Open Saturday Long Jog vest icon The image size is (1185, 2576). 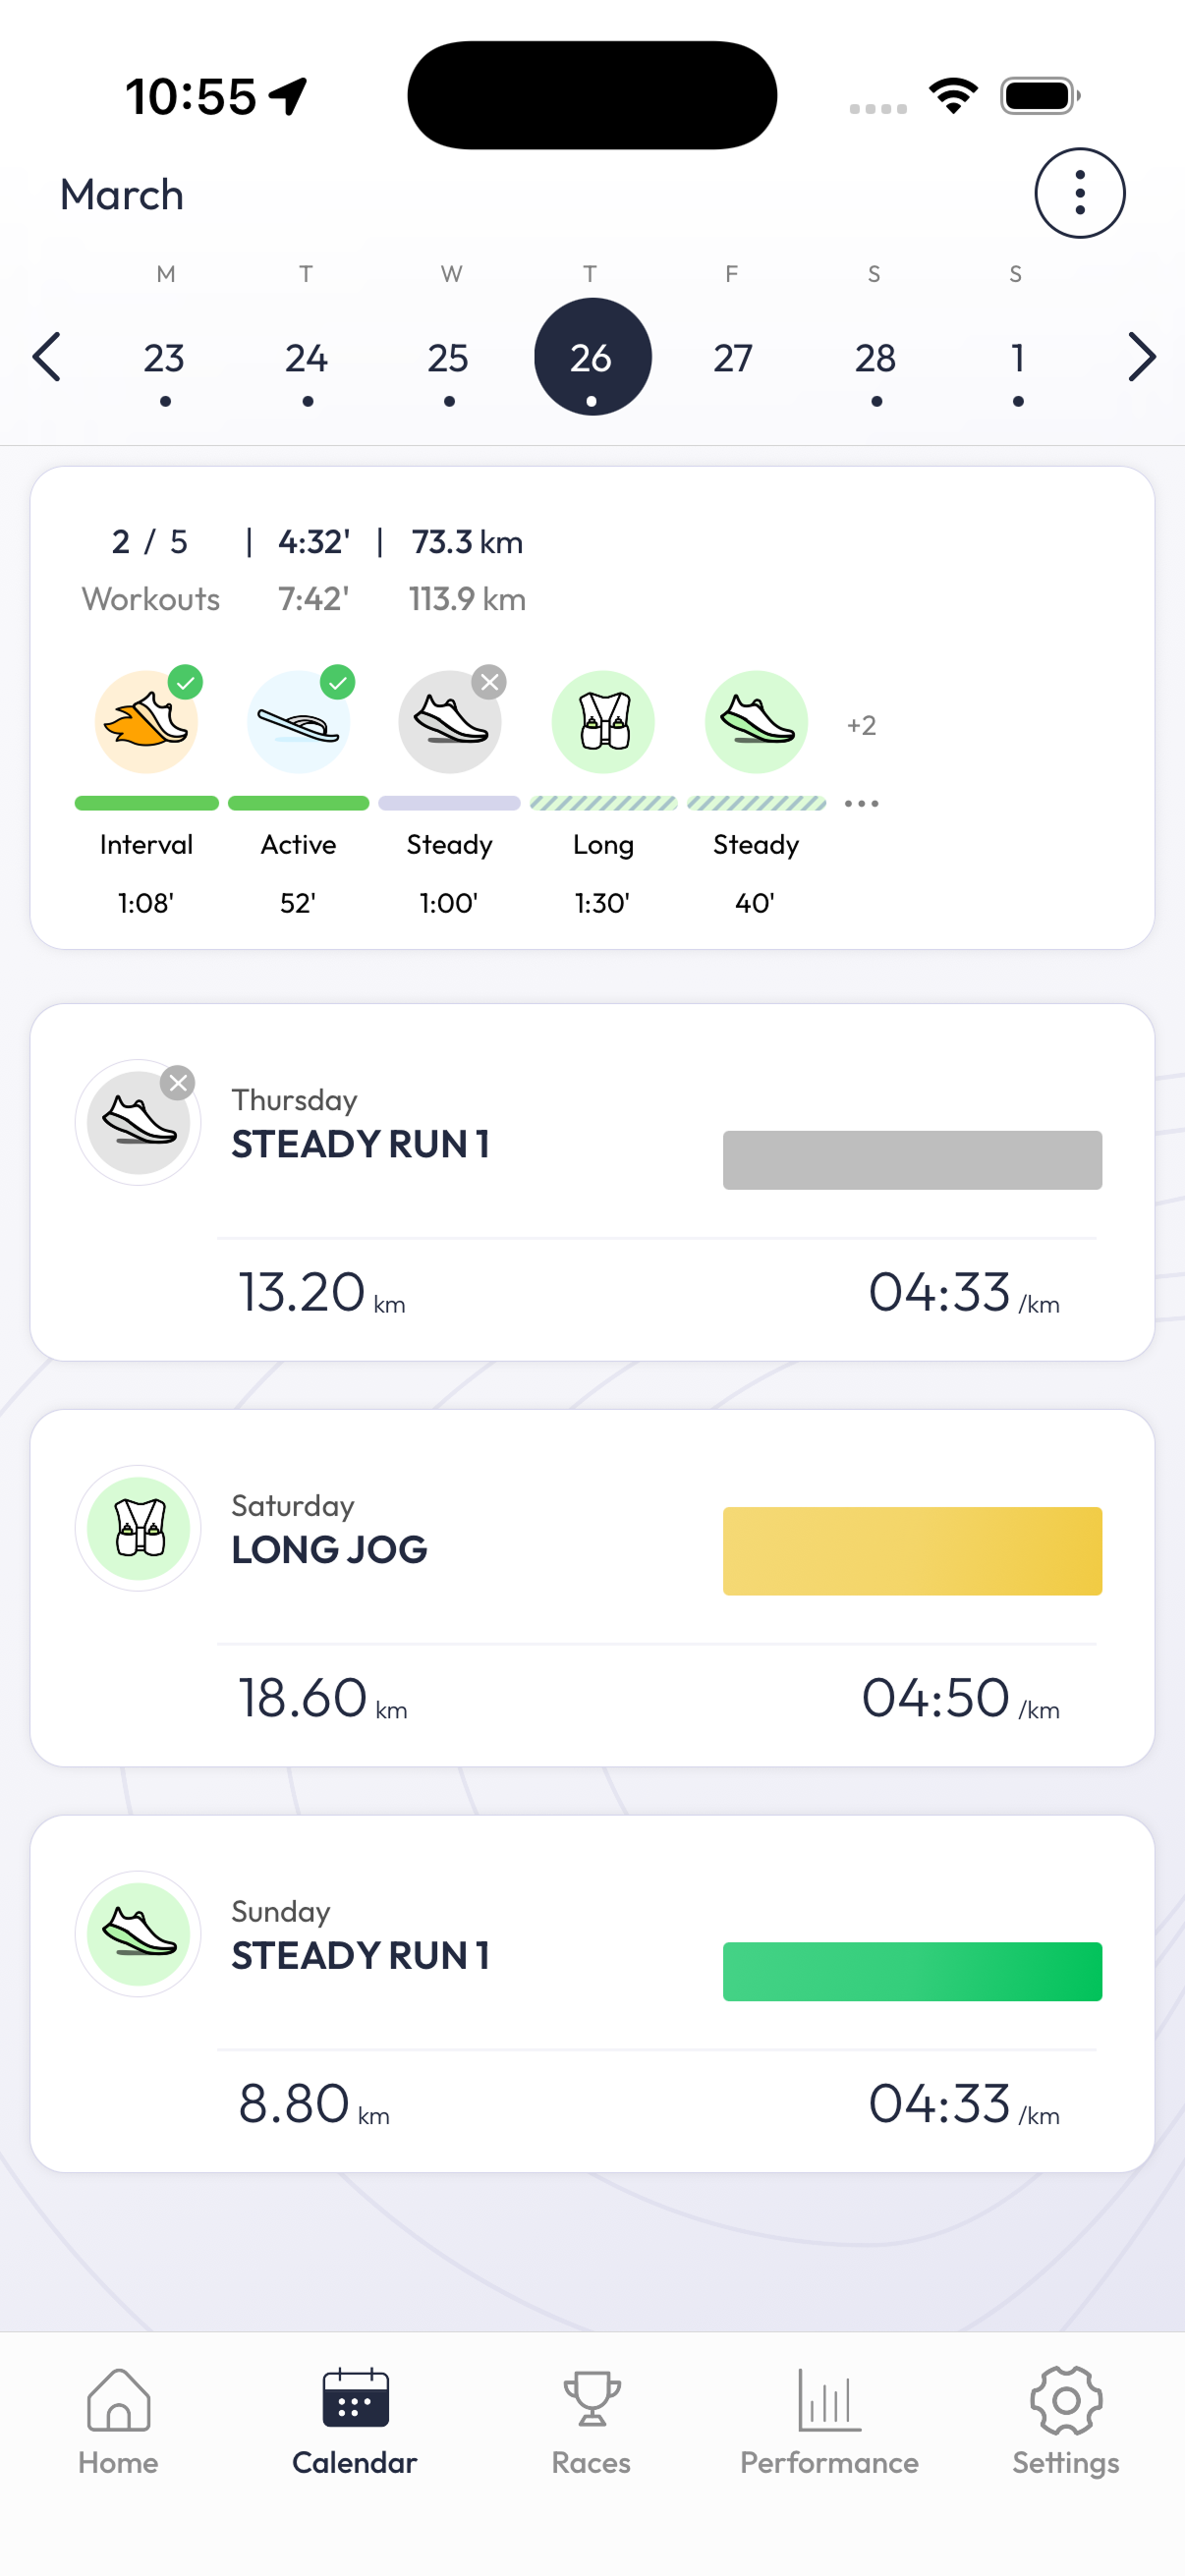138,1528
